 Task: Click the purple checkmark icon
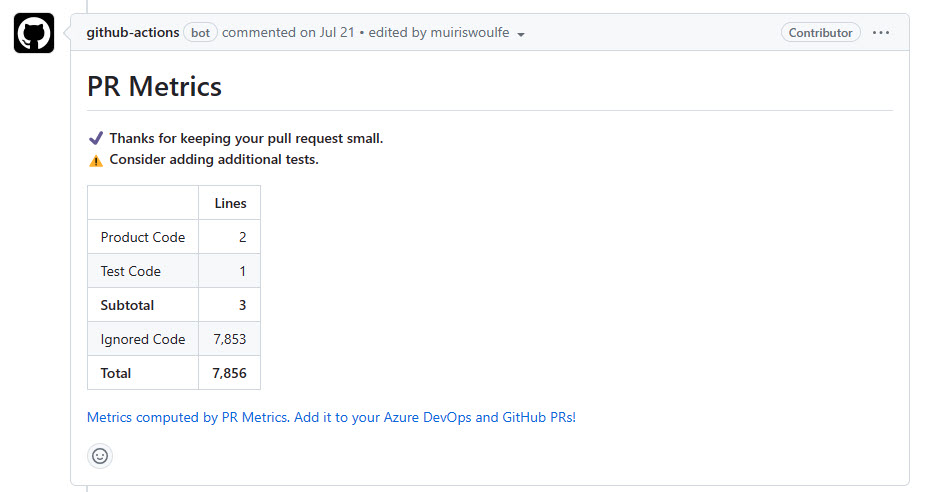pyautogui.click(x=96, y=138)
